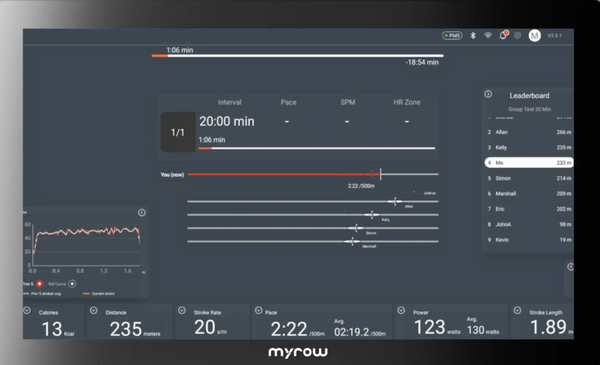Click the 1/1 interval counter box
This screenshot has height=365, width=600.
(178, 132)
